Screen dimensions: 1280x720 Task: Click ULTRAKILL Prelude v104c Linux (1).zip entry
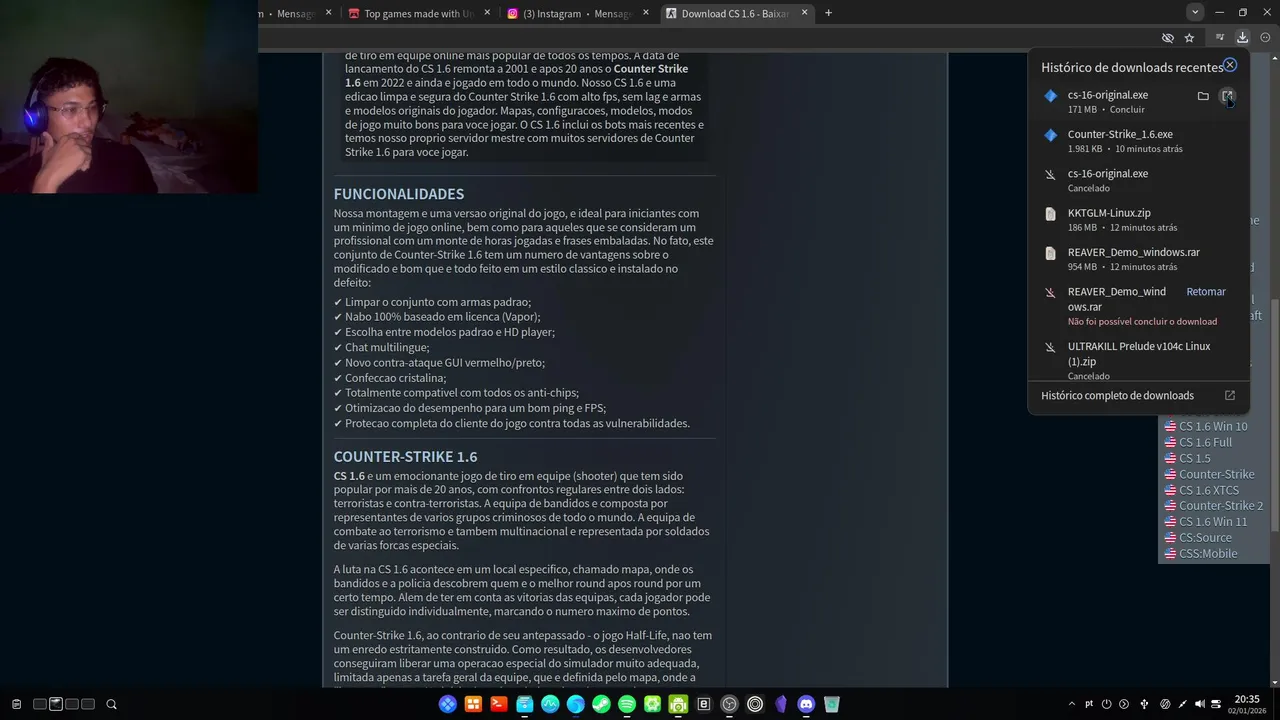(x=1140, y=360)
